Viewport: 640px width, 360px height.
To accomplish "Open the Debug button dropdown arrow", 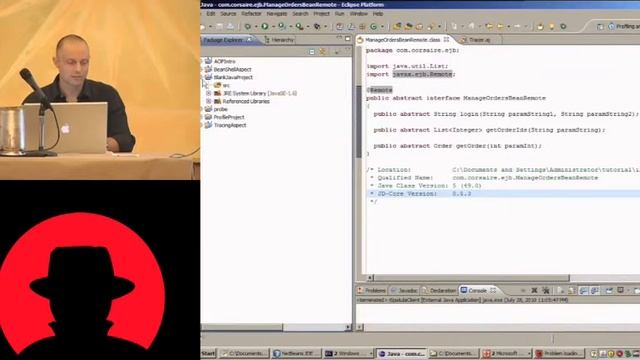I will (255, 27).
